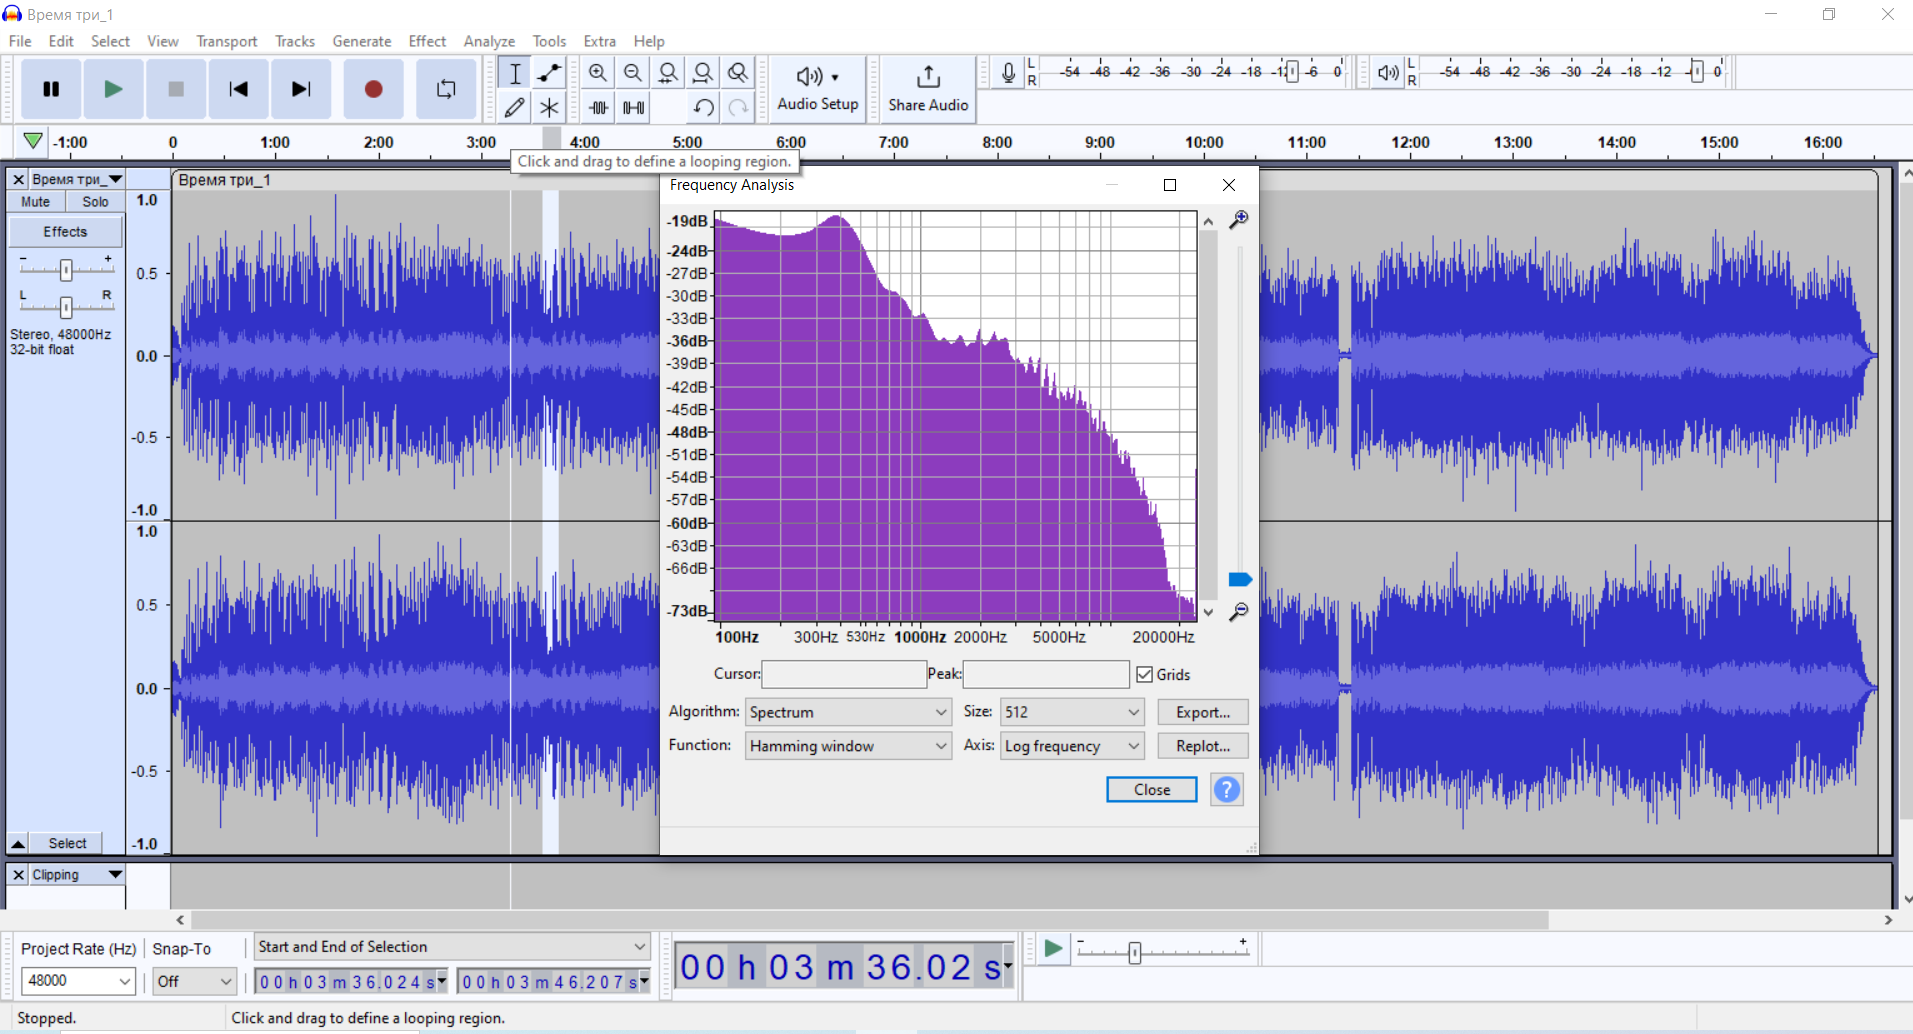Open the Algorithm dropdown set to Spectrum
The height and width of the screenshot is (1034, 1913).
(847, 712)
